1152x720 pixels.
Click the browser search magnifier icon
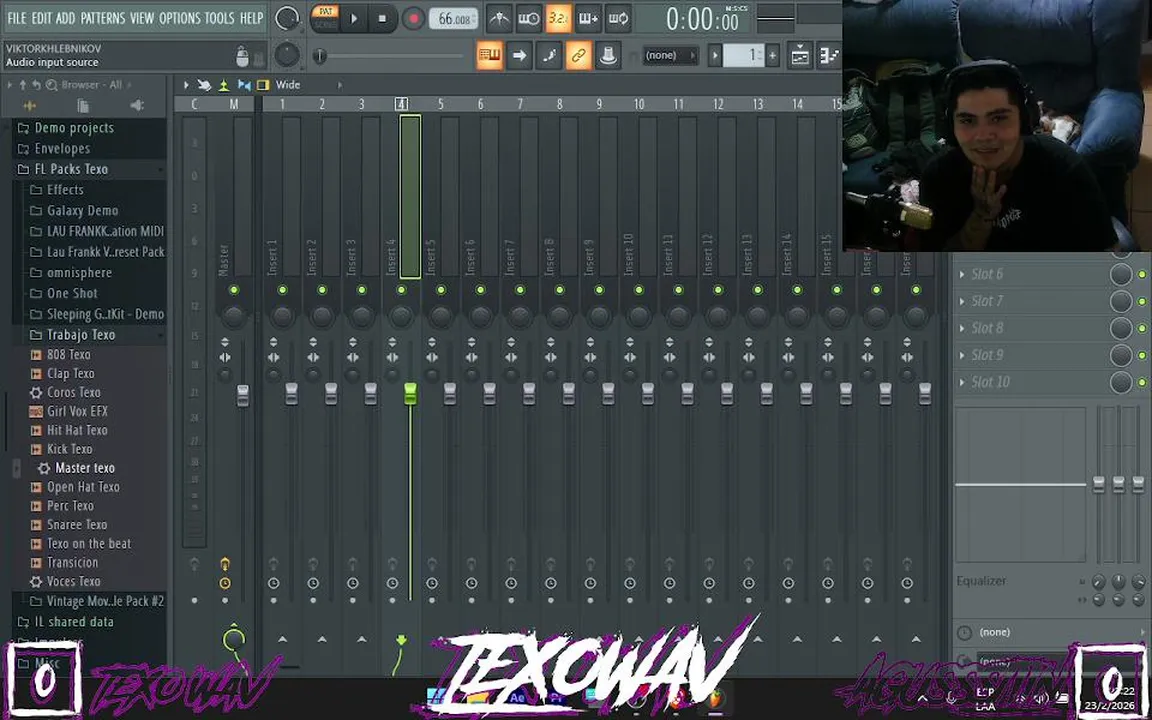(51, 85)
